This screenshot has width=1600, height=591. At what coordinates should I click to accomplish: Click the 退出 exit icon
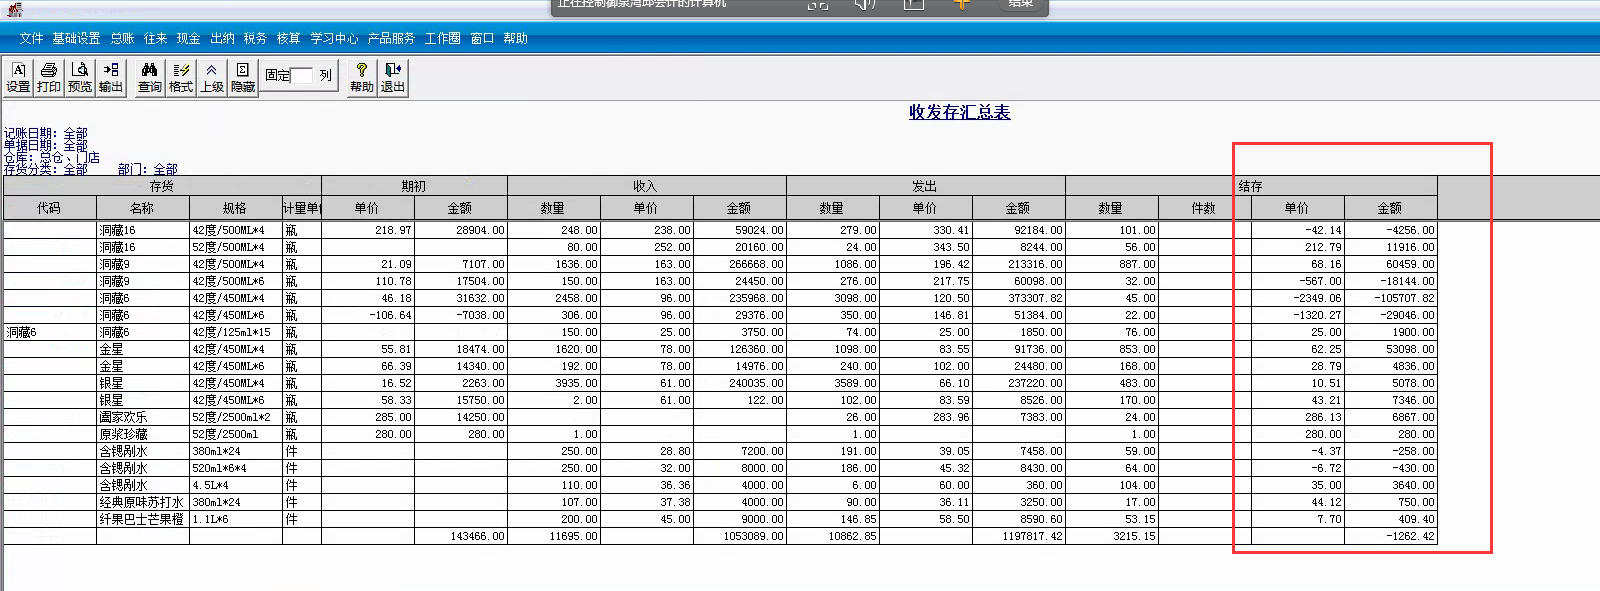(393, 77)
